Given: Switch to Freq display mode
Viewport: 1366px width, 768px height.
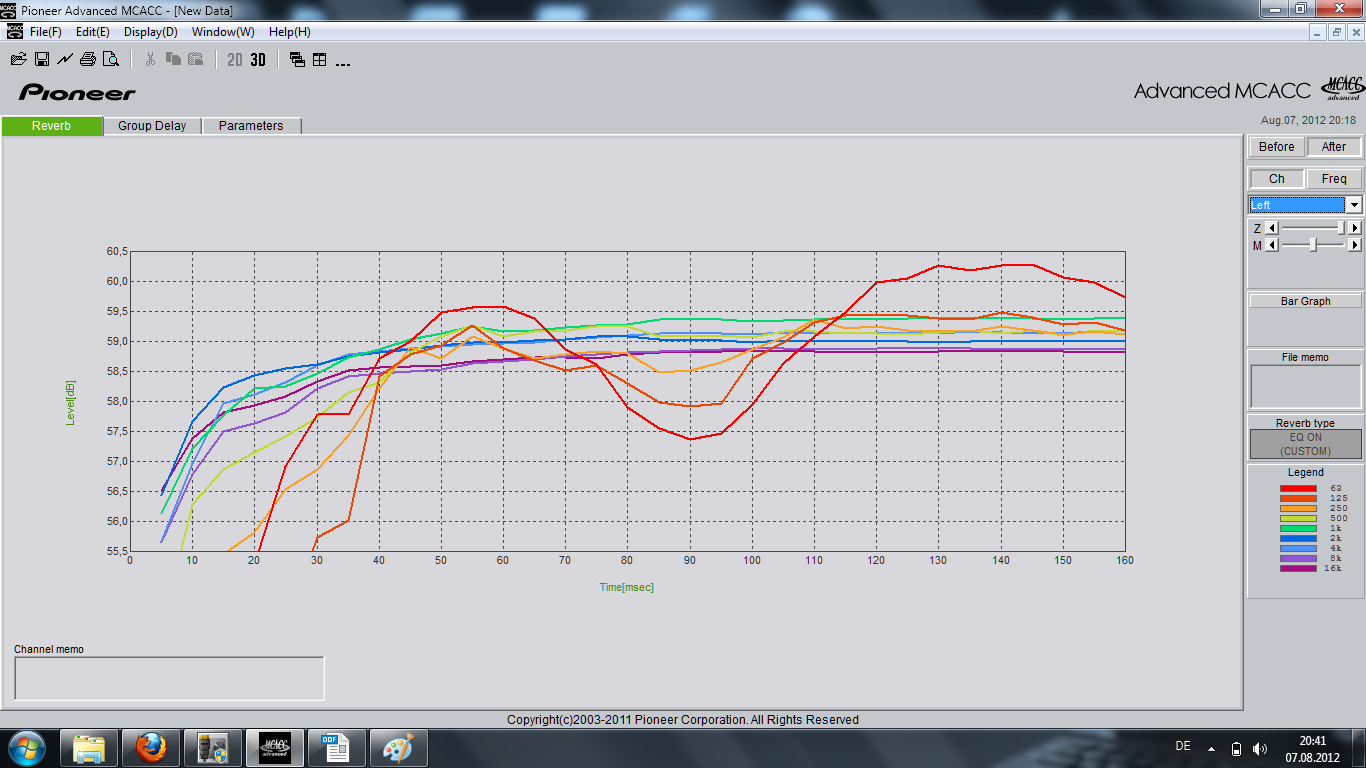Looking at the screenshot, I should 1333,179.
